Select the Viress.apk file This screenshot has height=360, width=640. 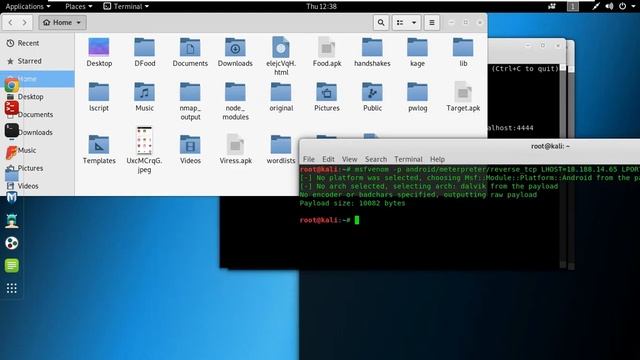tap(236, 150)
